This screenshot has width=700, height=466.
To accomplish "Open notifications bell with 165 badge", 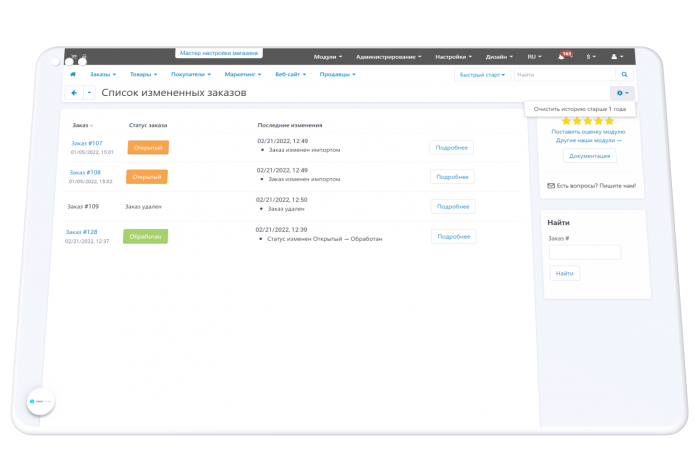I will 564,56.
